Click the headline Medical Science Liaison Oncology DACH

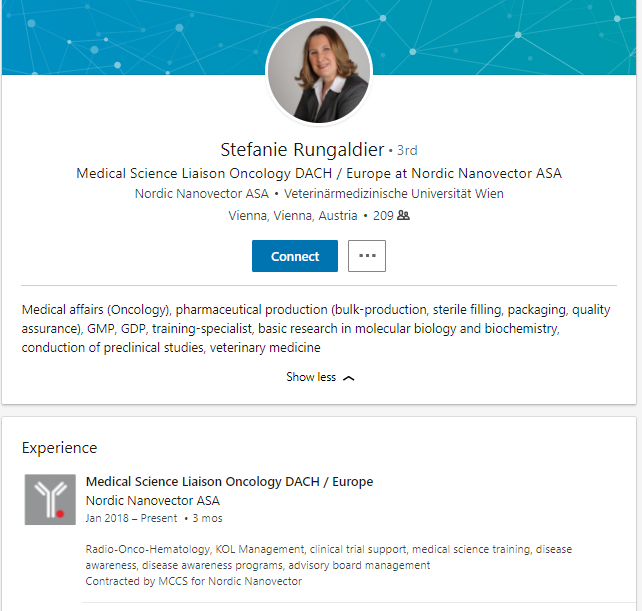point(319,173)
